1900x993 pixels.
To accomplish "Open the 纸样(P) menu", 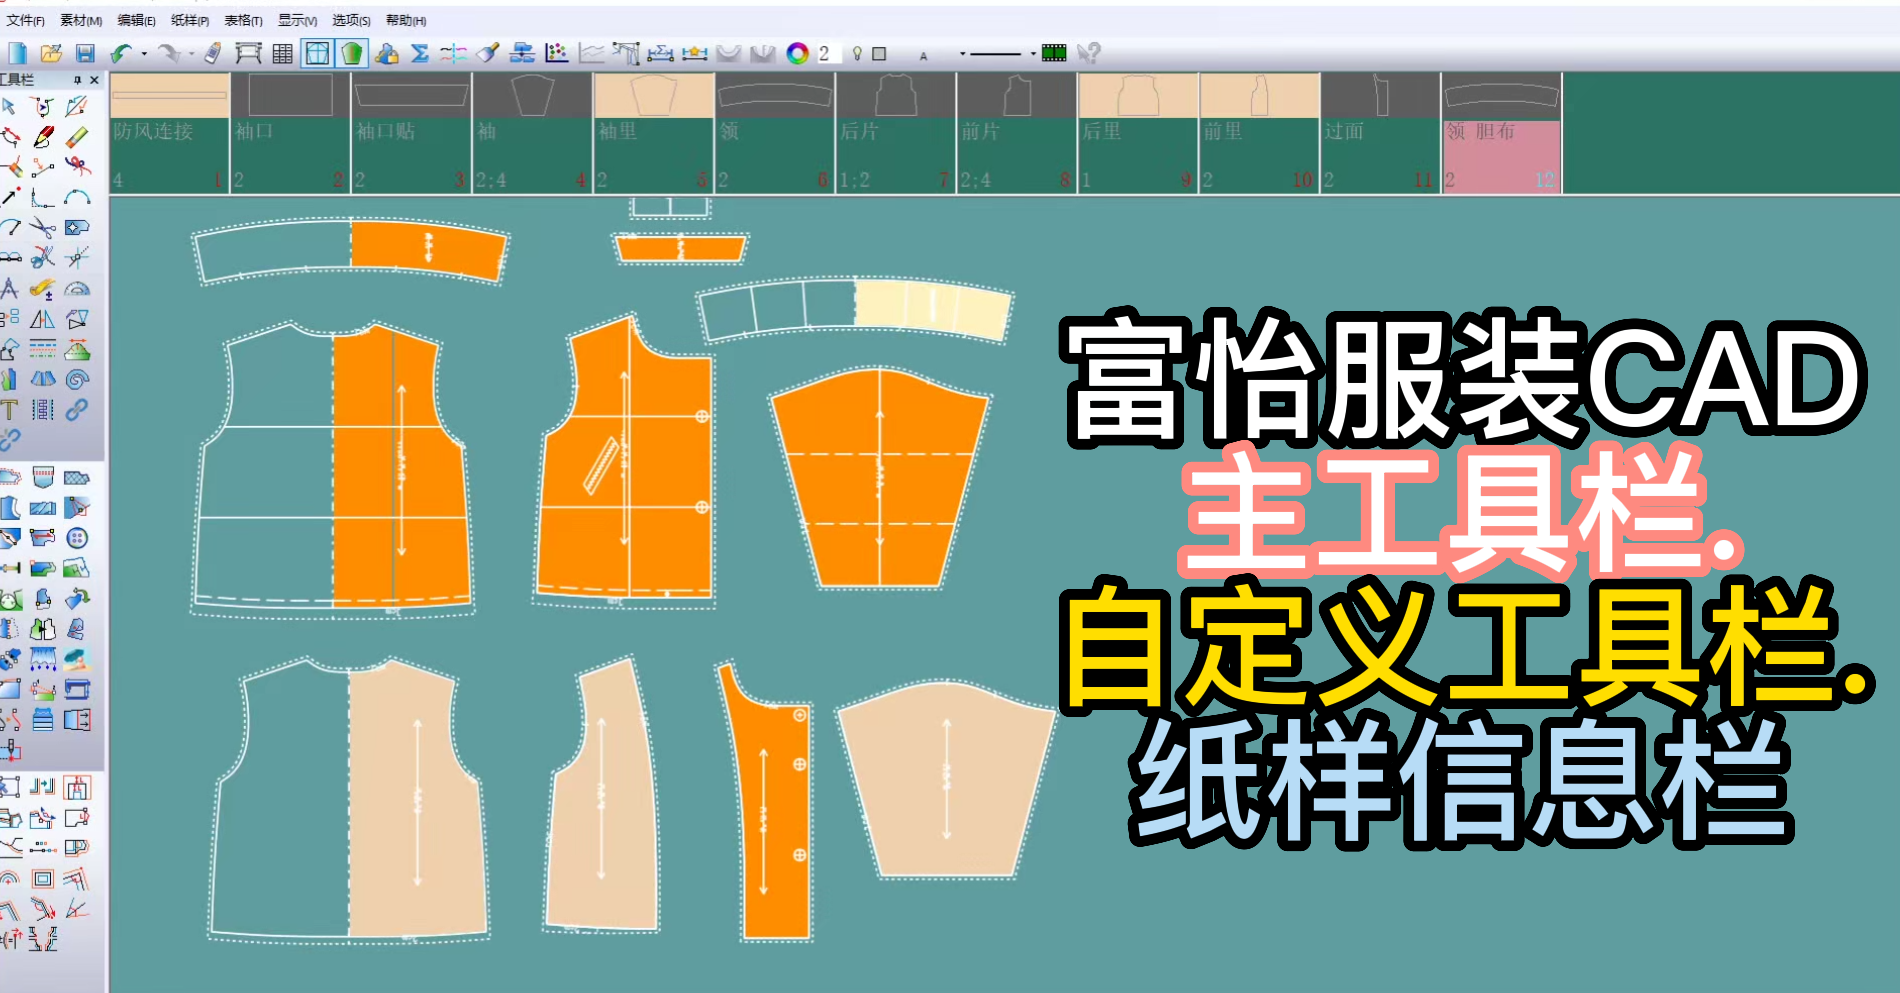I will [190, 20].
